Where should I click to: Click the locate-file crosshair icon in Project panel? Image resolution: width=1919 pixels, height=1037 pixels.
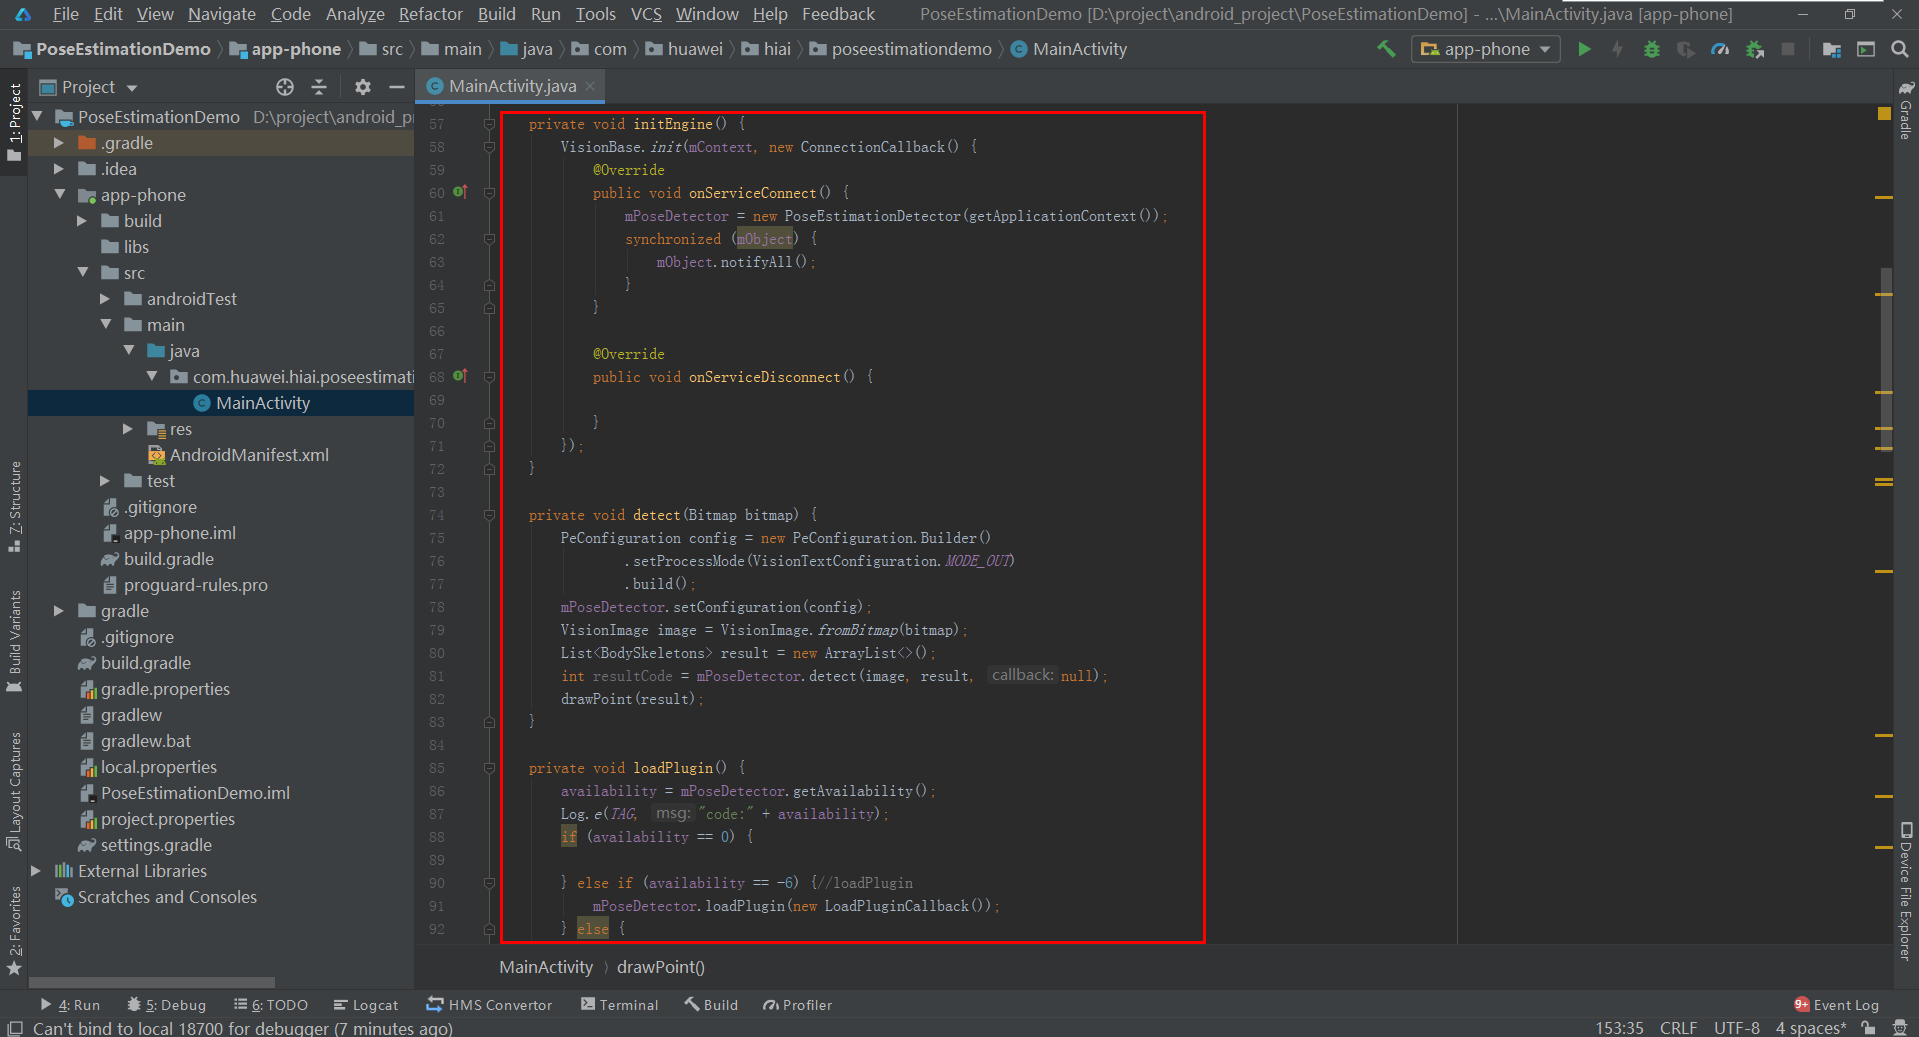tap(285, 87)
